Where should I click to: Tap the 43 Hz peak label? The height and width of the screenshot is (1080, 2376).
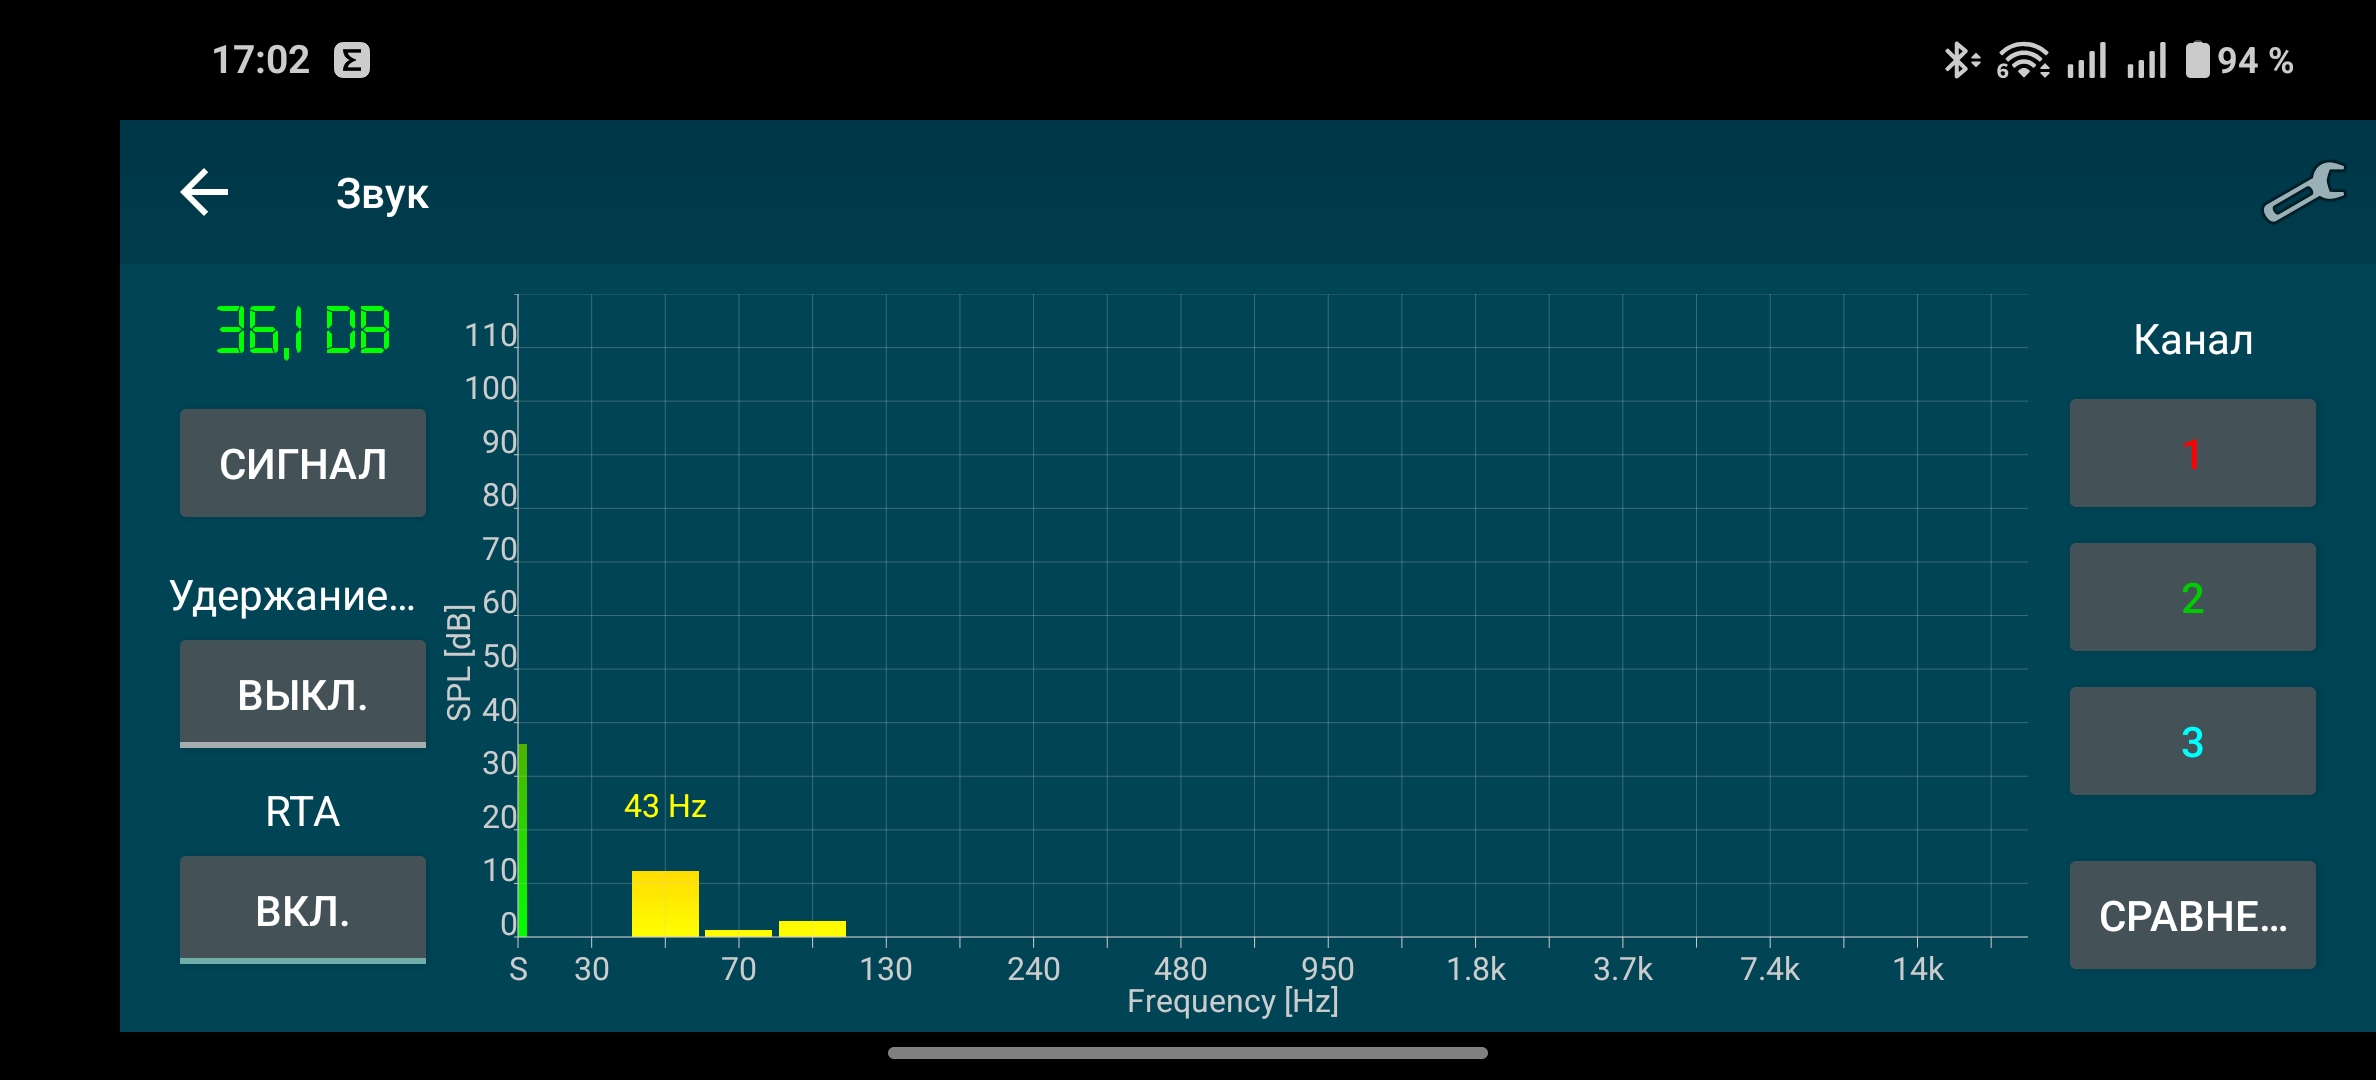click(x=665, y=806)
